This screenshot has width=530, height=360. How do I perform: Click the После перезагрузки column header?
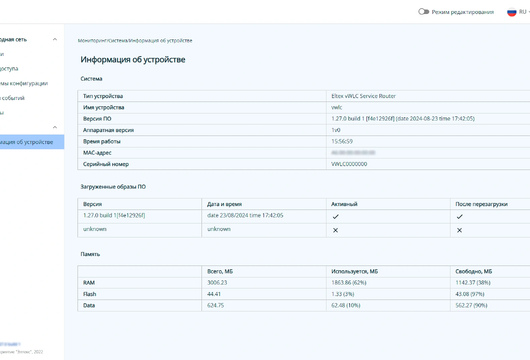point(481,204)
